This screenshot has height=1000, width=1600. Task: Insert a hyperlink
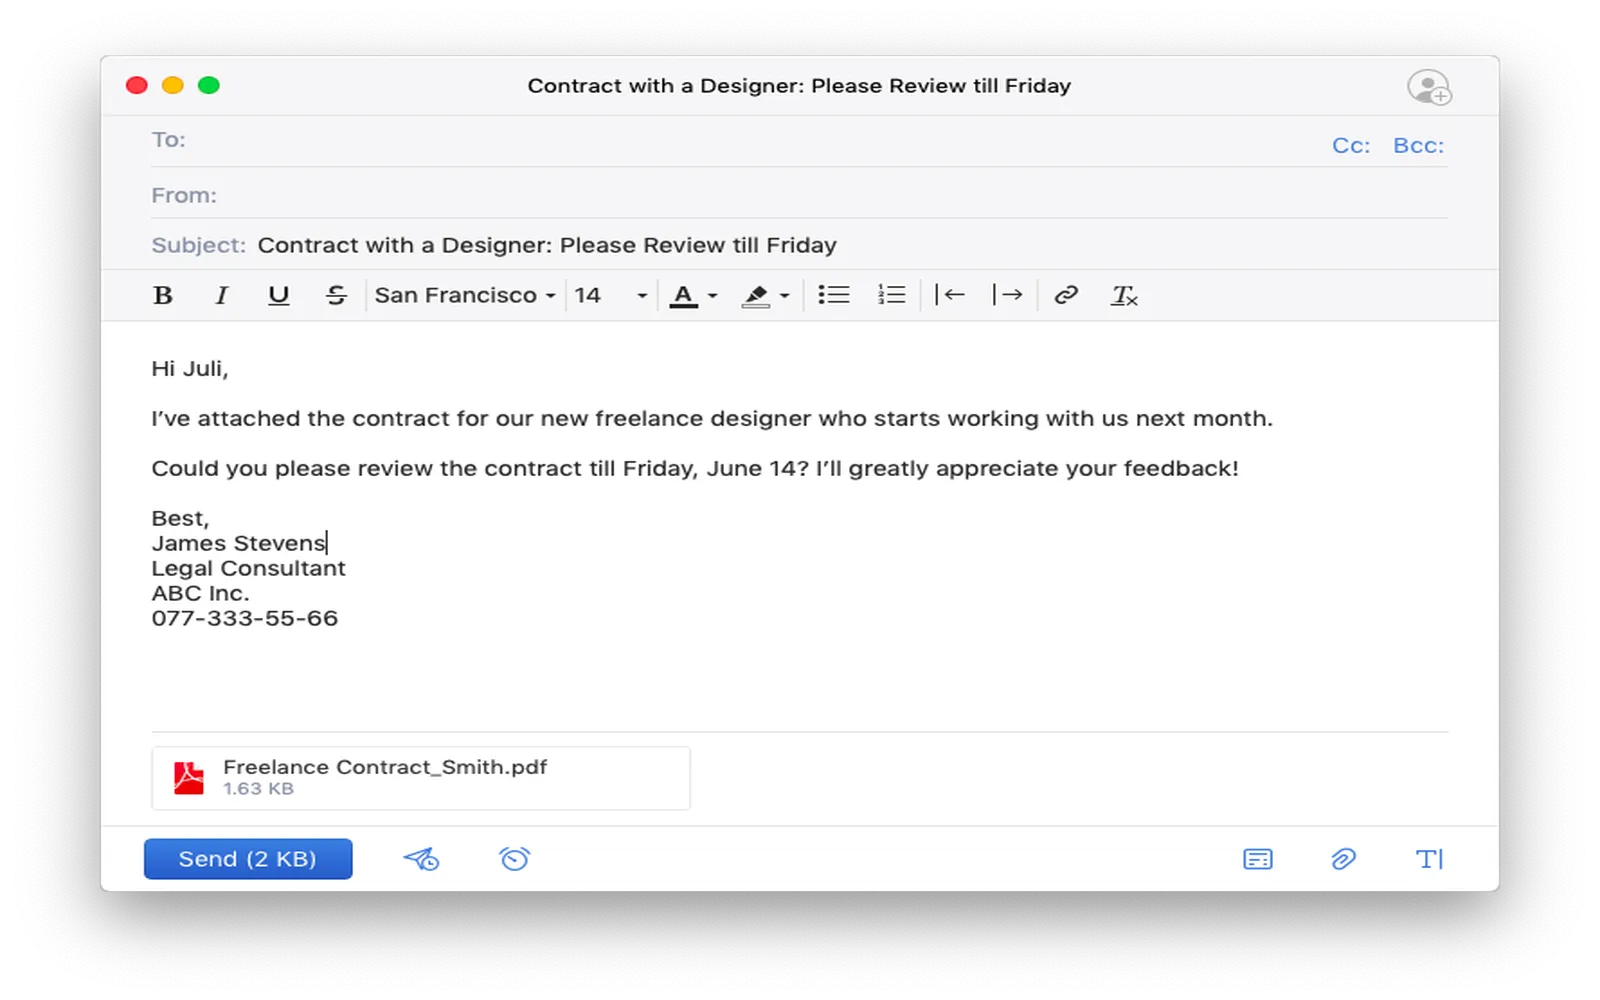[x=1066, y=294]
